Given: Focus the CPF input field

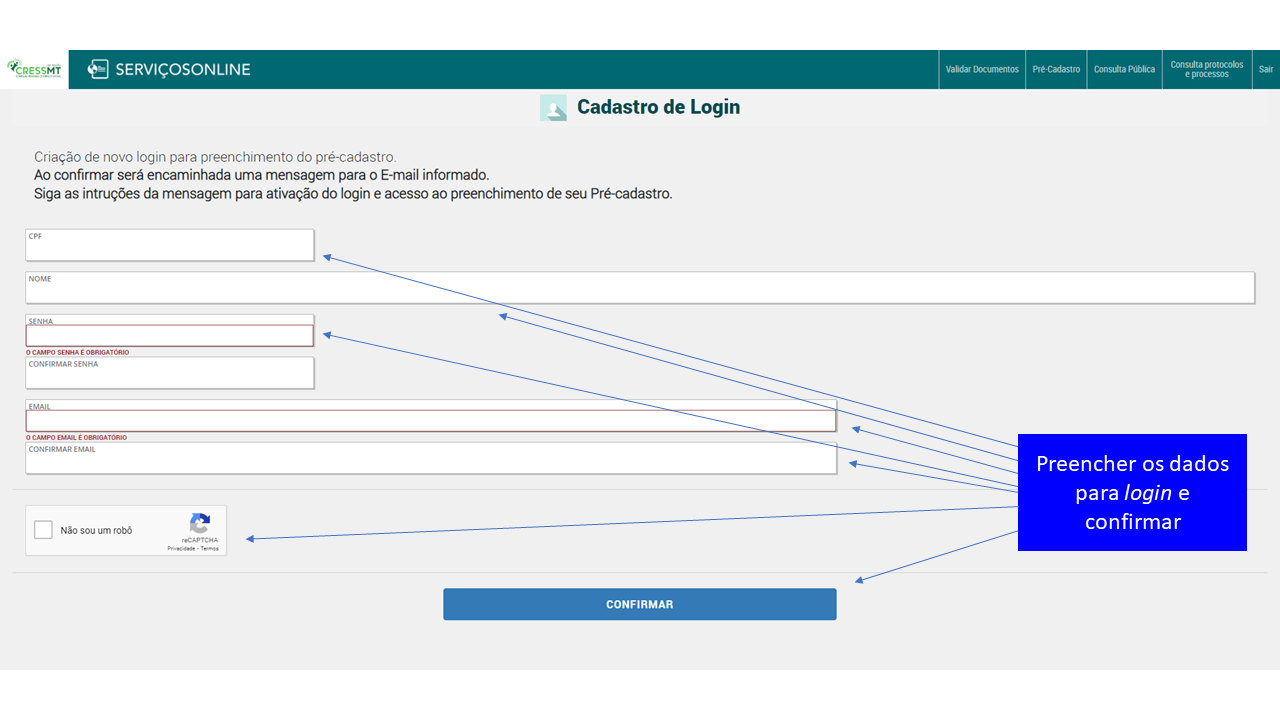Looking at the screenshot, I should click(x=170, y=245).
